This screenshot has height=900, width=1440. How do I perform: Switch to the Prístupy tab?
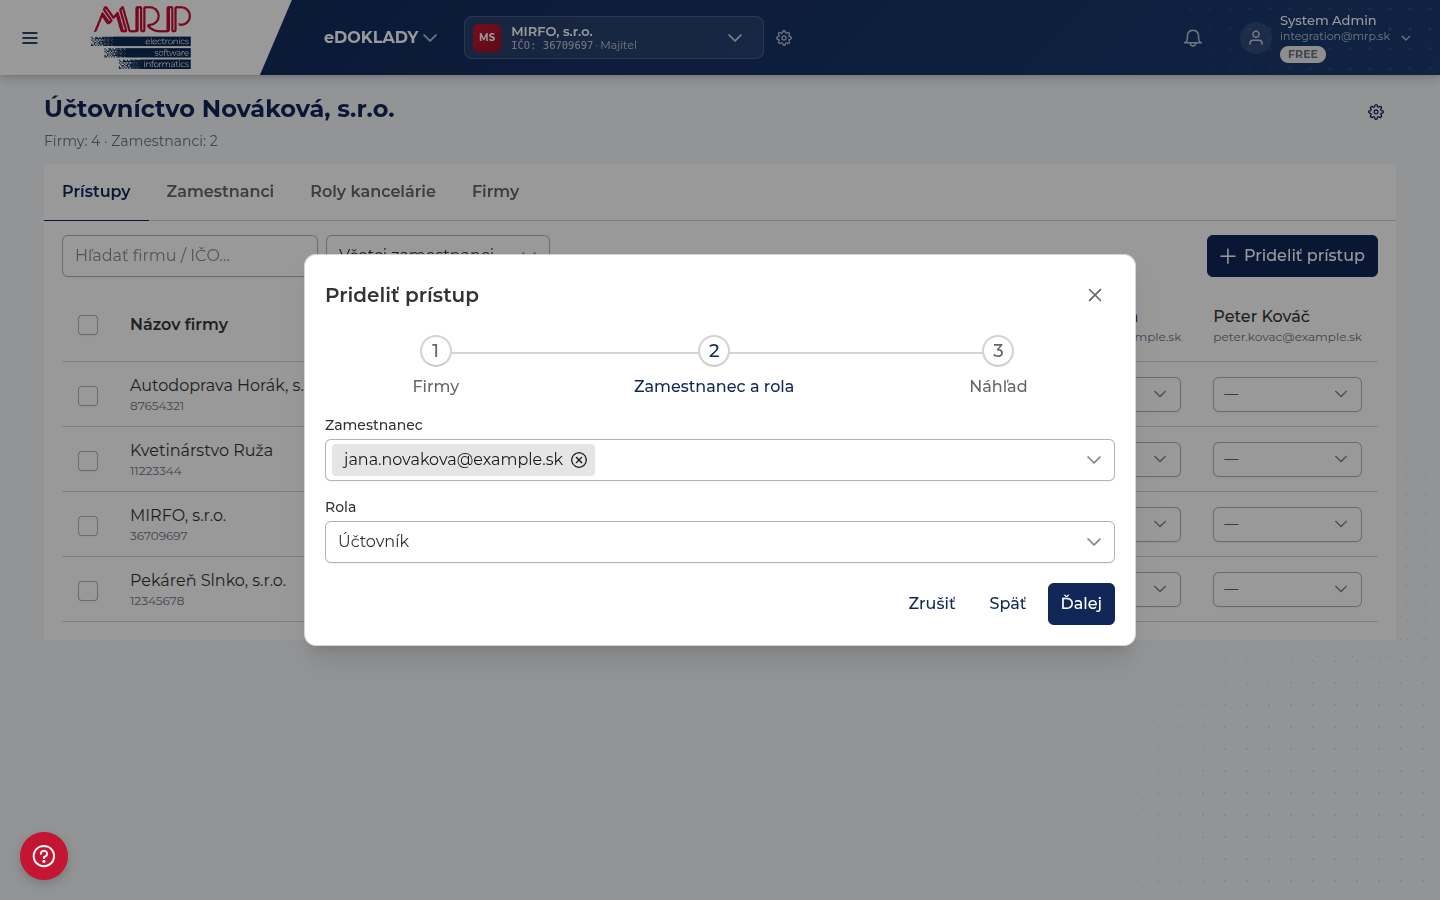(96, 192)
